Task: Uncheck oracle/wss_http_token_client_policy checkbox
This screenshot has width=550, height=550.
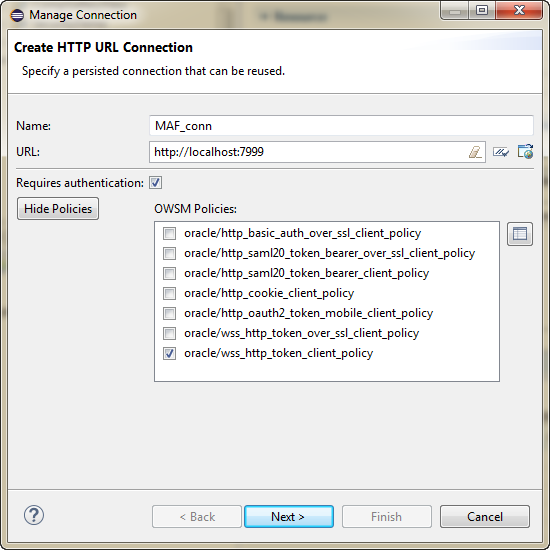Action: (x=169, y=353)
